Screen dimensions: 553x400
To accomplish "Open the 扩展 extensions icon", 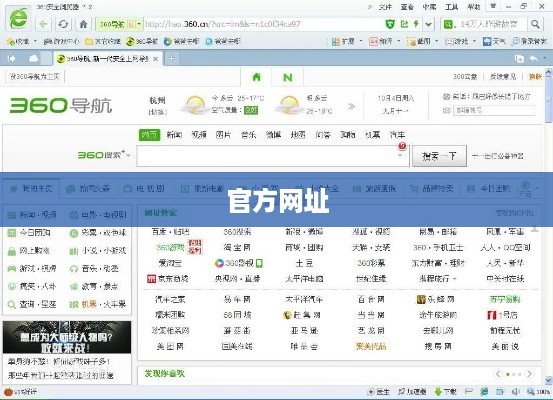I will click(335, 42).
